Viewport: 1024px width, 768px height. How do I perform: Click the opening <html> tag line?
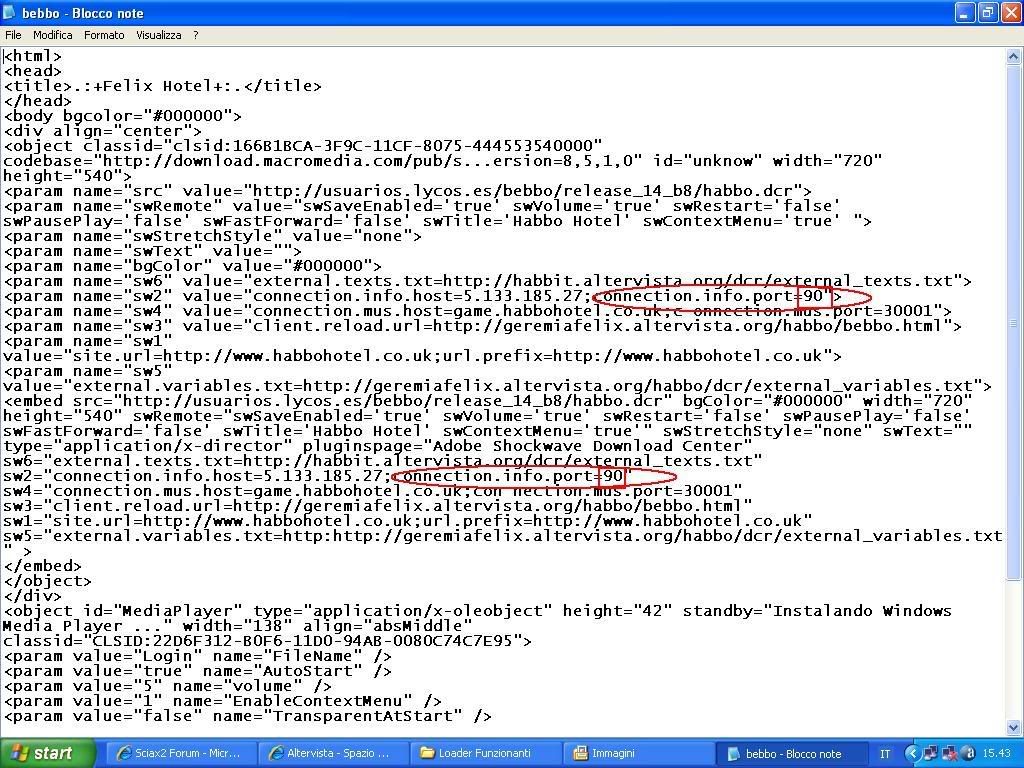[x=33, y=56]
